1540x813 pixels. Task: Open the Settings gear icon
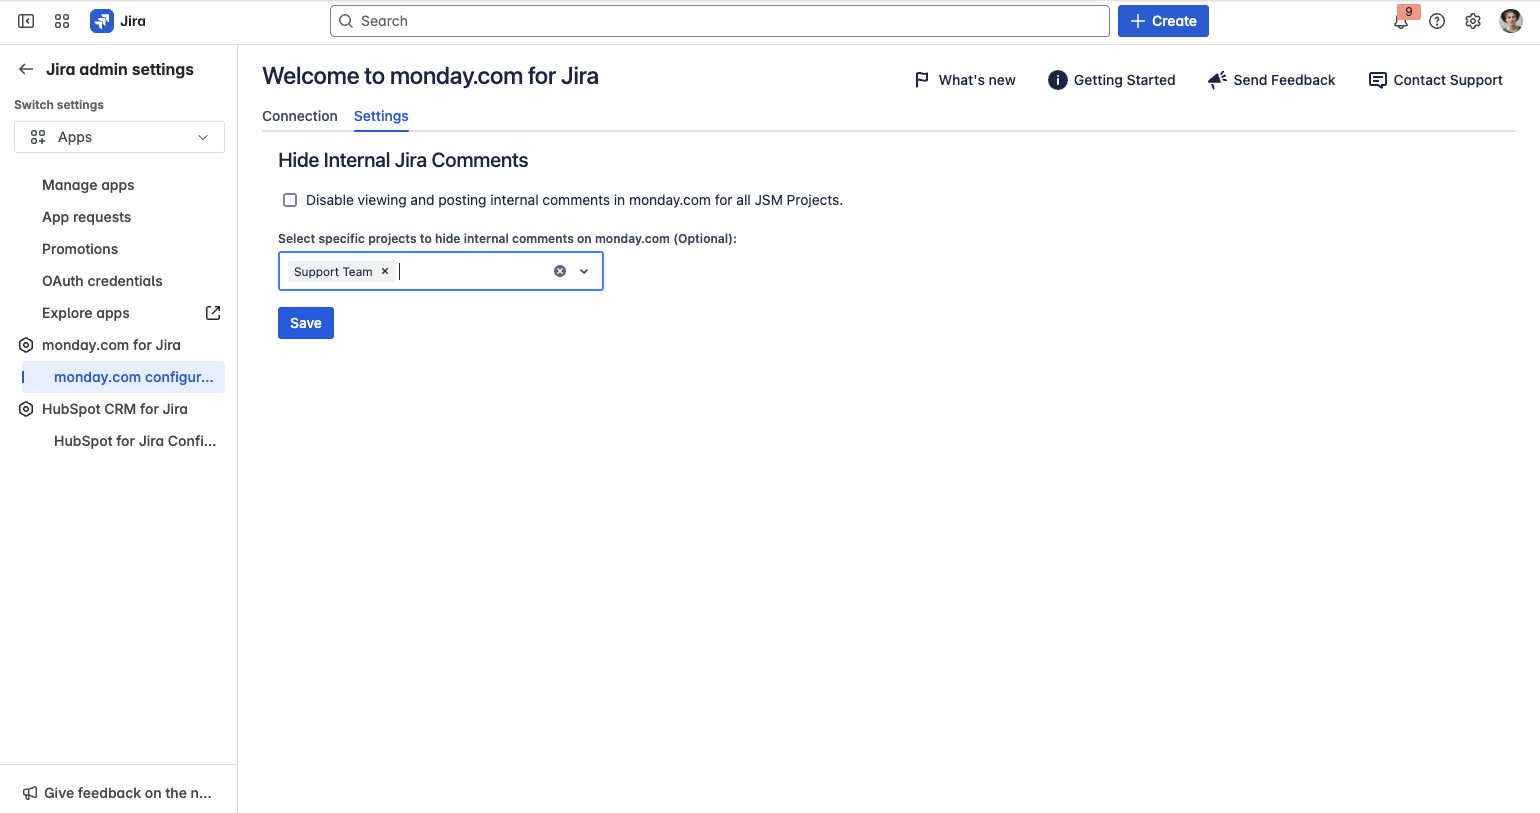[x=1473, y=21]
